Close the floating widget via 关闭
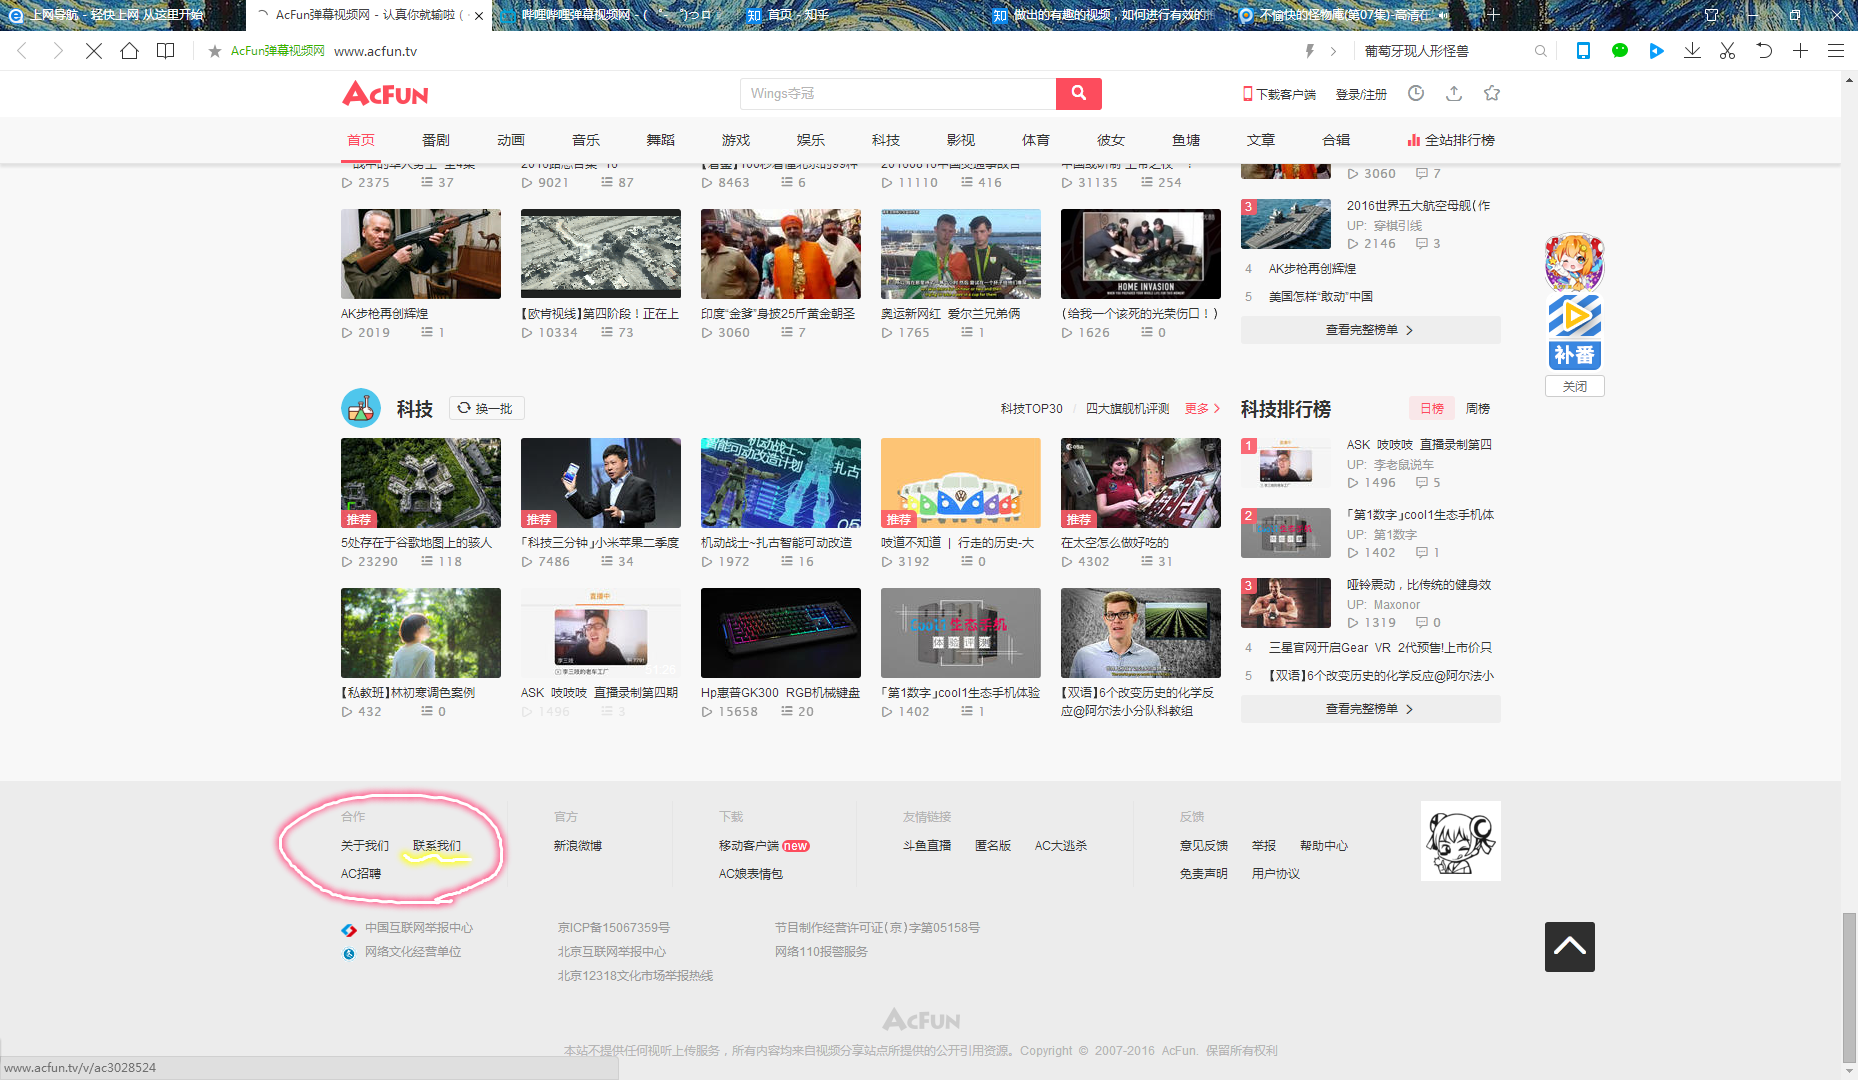1858x1080 pixels. tap(1575, 386)
